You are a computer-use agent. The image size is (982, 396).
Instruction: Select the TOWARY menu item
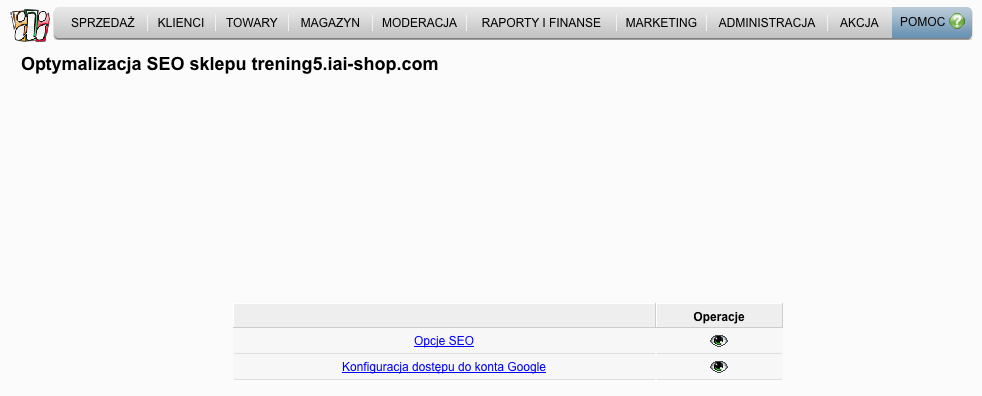click(x=252, y=23)
